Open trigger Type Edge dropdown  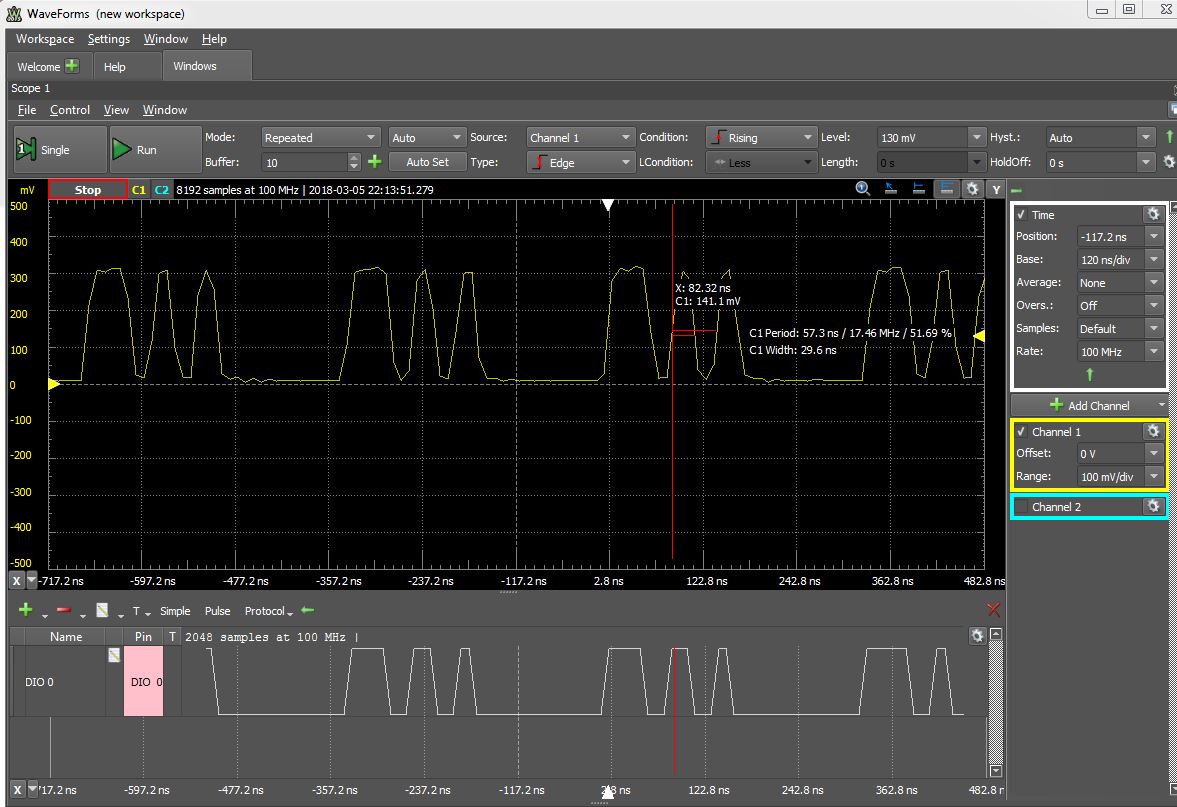(580, 162)
